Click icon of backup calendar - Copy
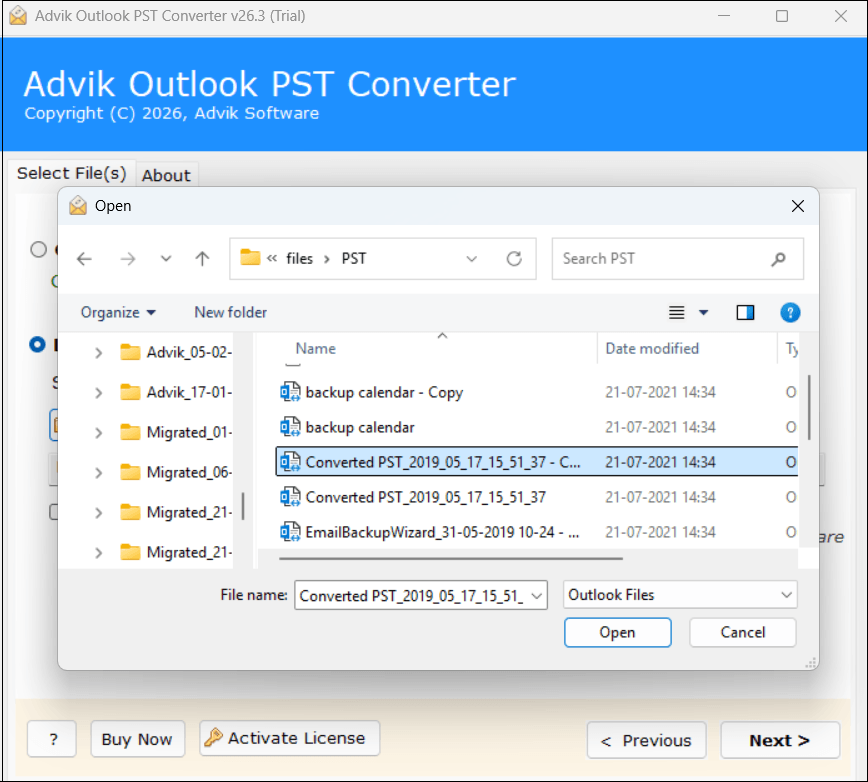This screenshot has height=782, width=868. [290, 392]
